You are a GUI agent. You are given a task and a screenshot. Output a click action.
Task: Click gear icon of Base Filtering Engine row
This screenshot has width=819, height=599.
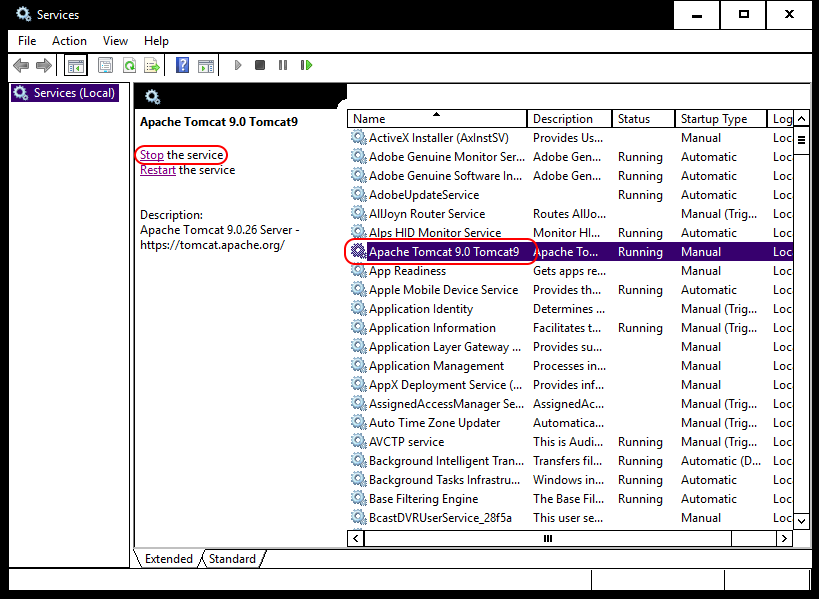click(x=358, y=499)
